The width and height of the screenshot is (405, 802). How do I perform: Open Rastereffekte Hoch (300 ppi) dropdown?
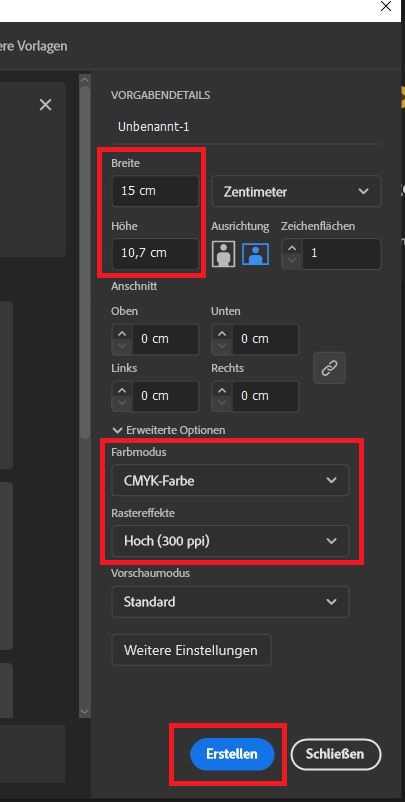point(230,541)
